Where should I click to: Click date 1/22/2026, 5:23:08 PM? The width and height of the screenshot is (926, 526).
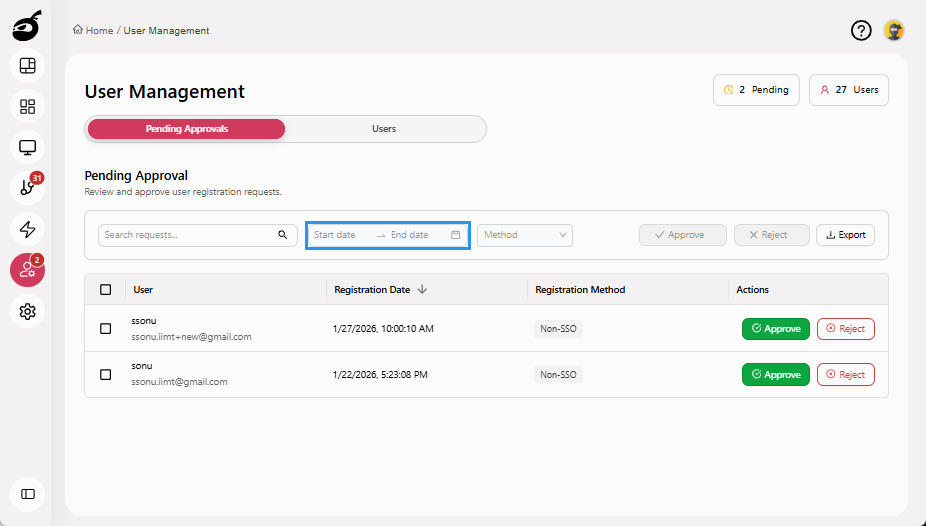coord(380,375)
